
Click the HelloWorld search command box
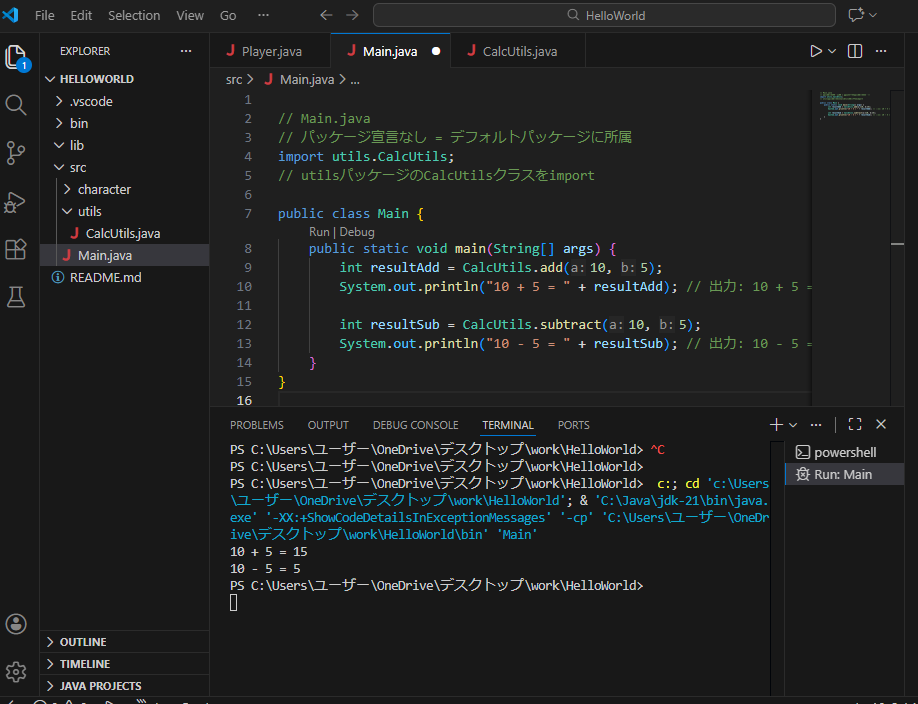[604, 16]
